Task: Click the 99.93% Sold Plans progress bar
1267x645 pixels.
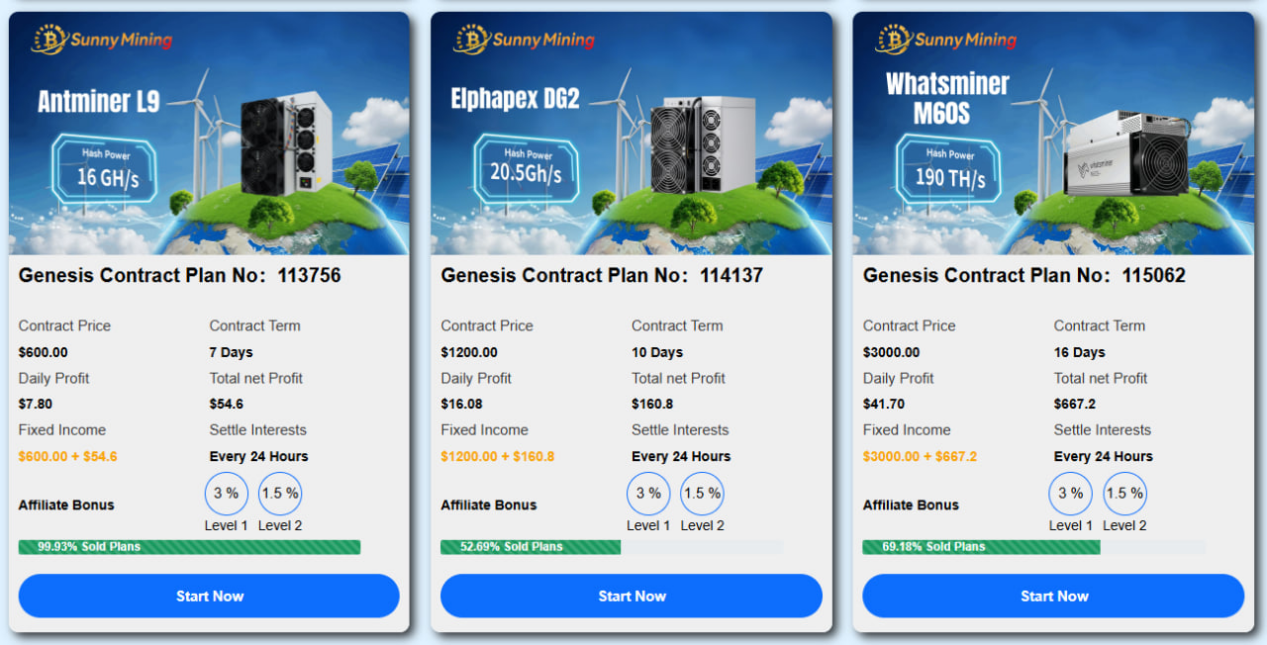Action: [189, 547]
